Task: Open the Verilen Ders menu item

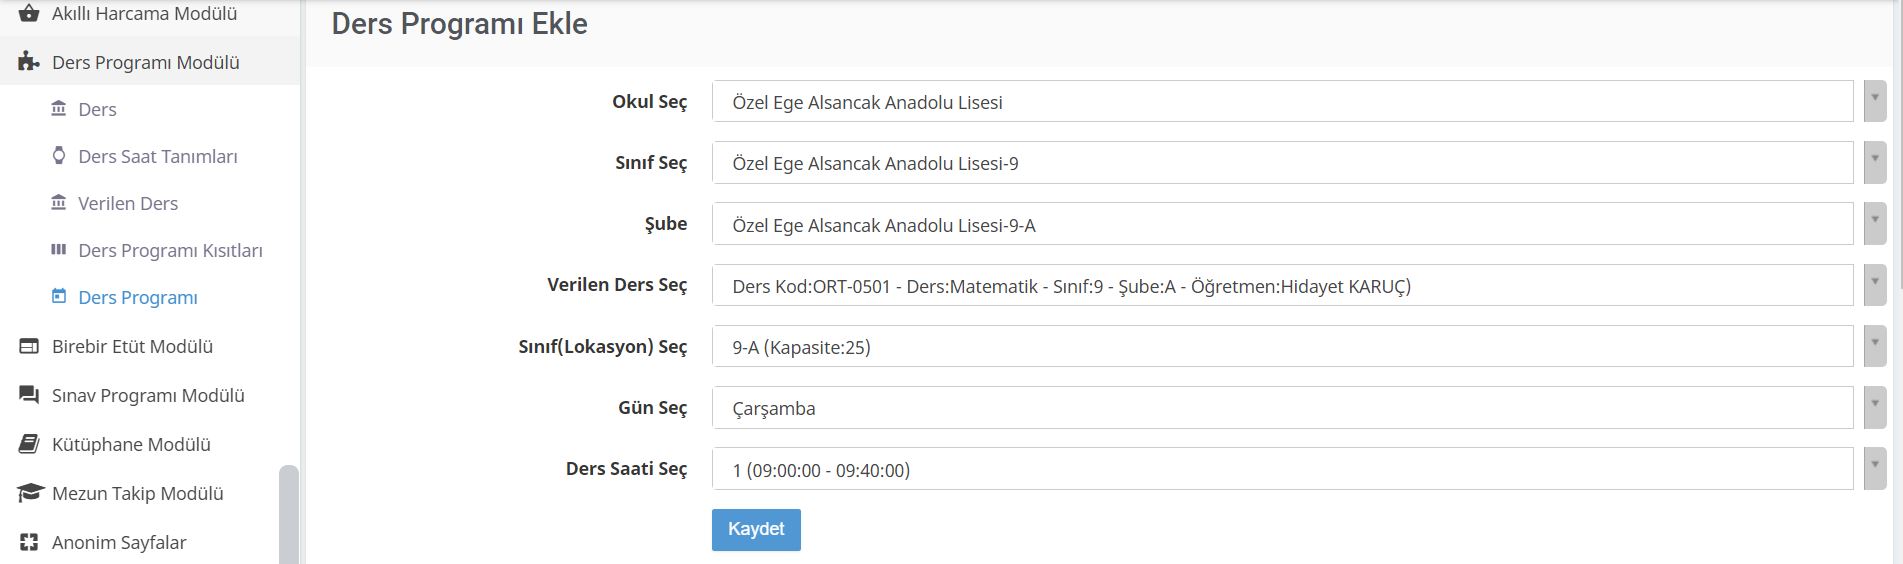Action: click(128, 203)
